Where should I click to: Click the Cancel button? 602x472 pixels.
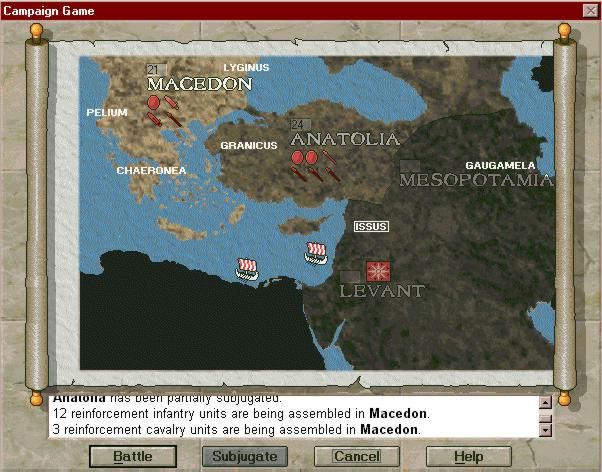pos(357,456)
